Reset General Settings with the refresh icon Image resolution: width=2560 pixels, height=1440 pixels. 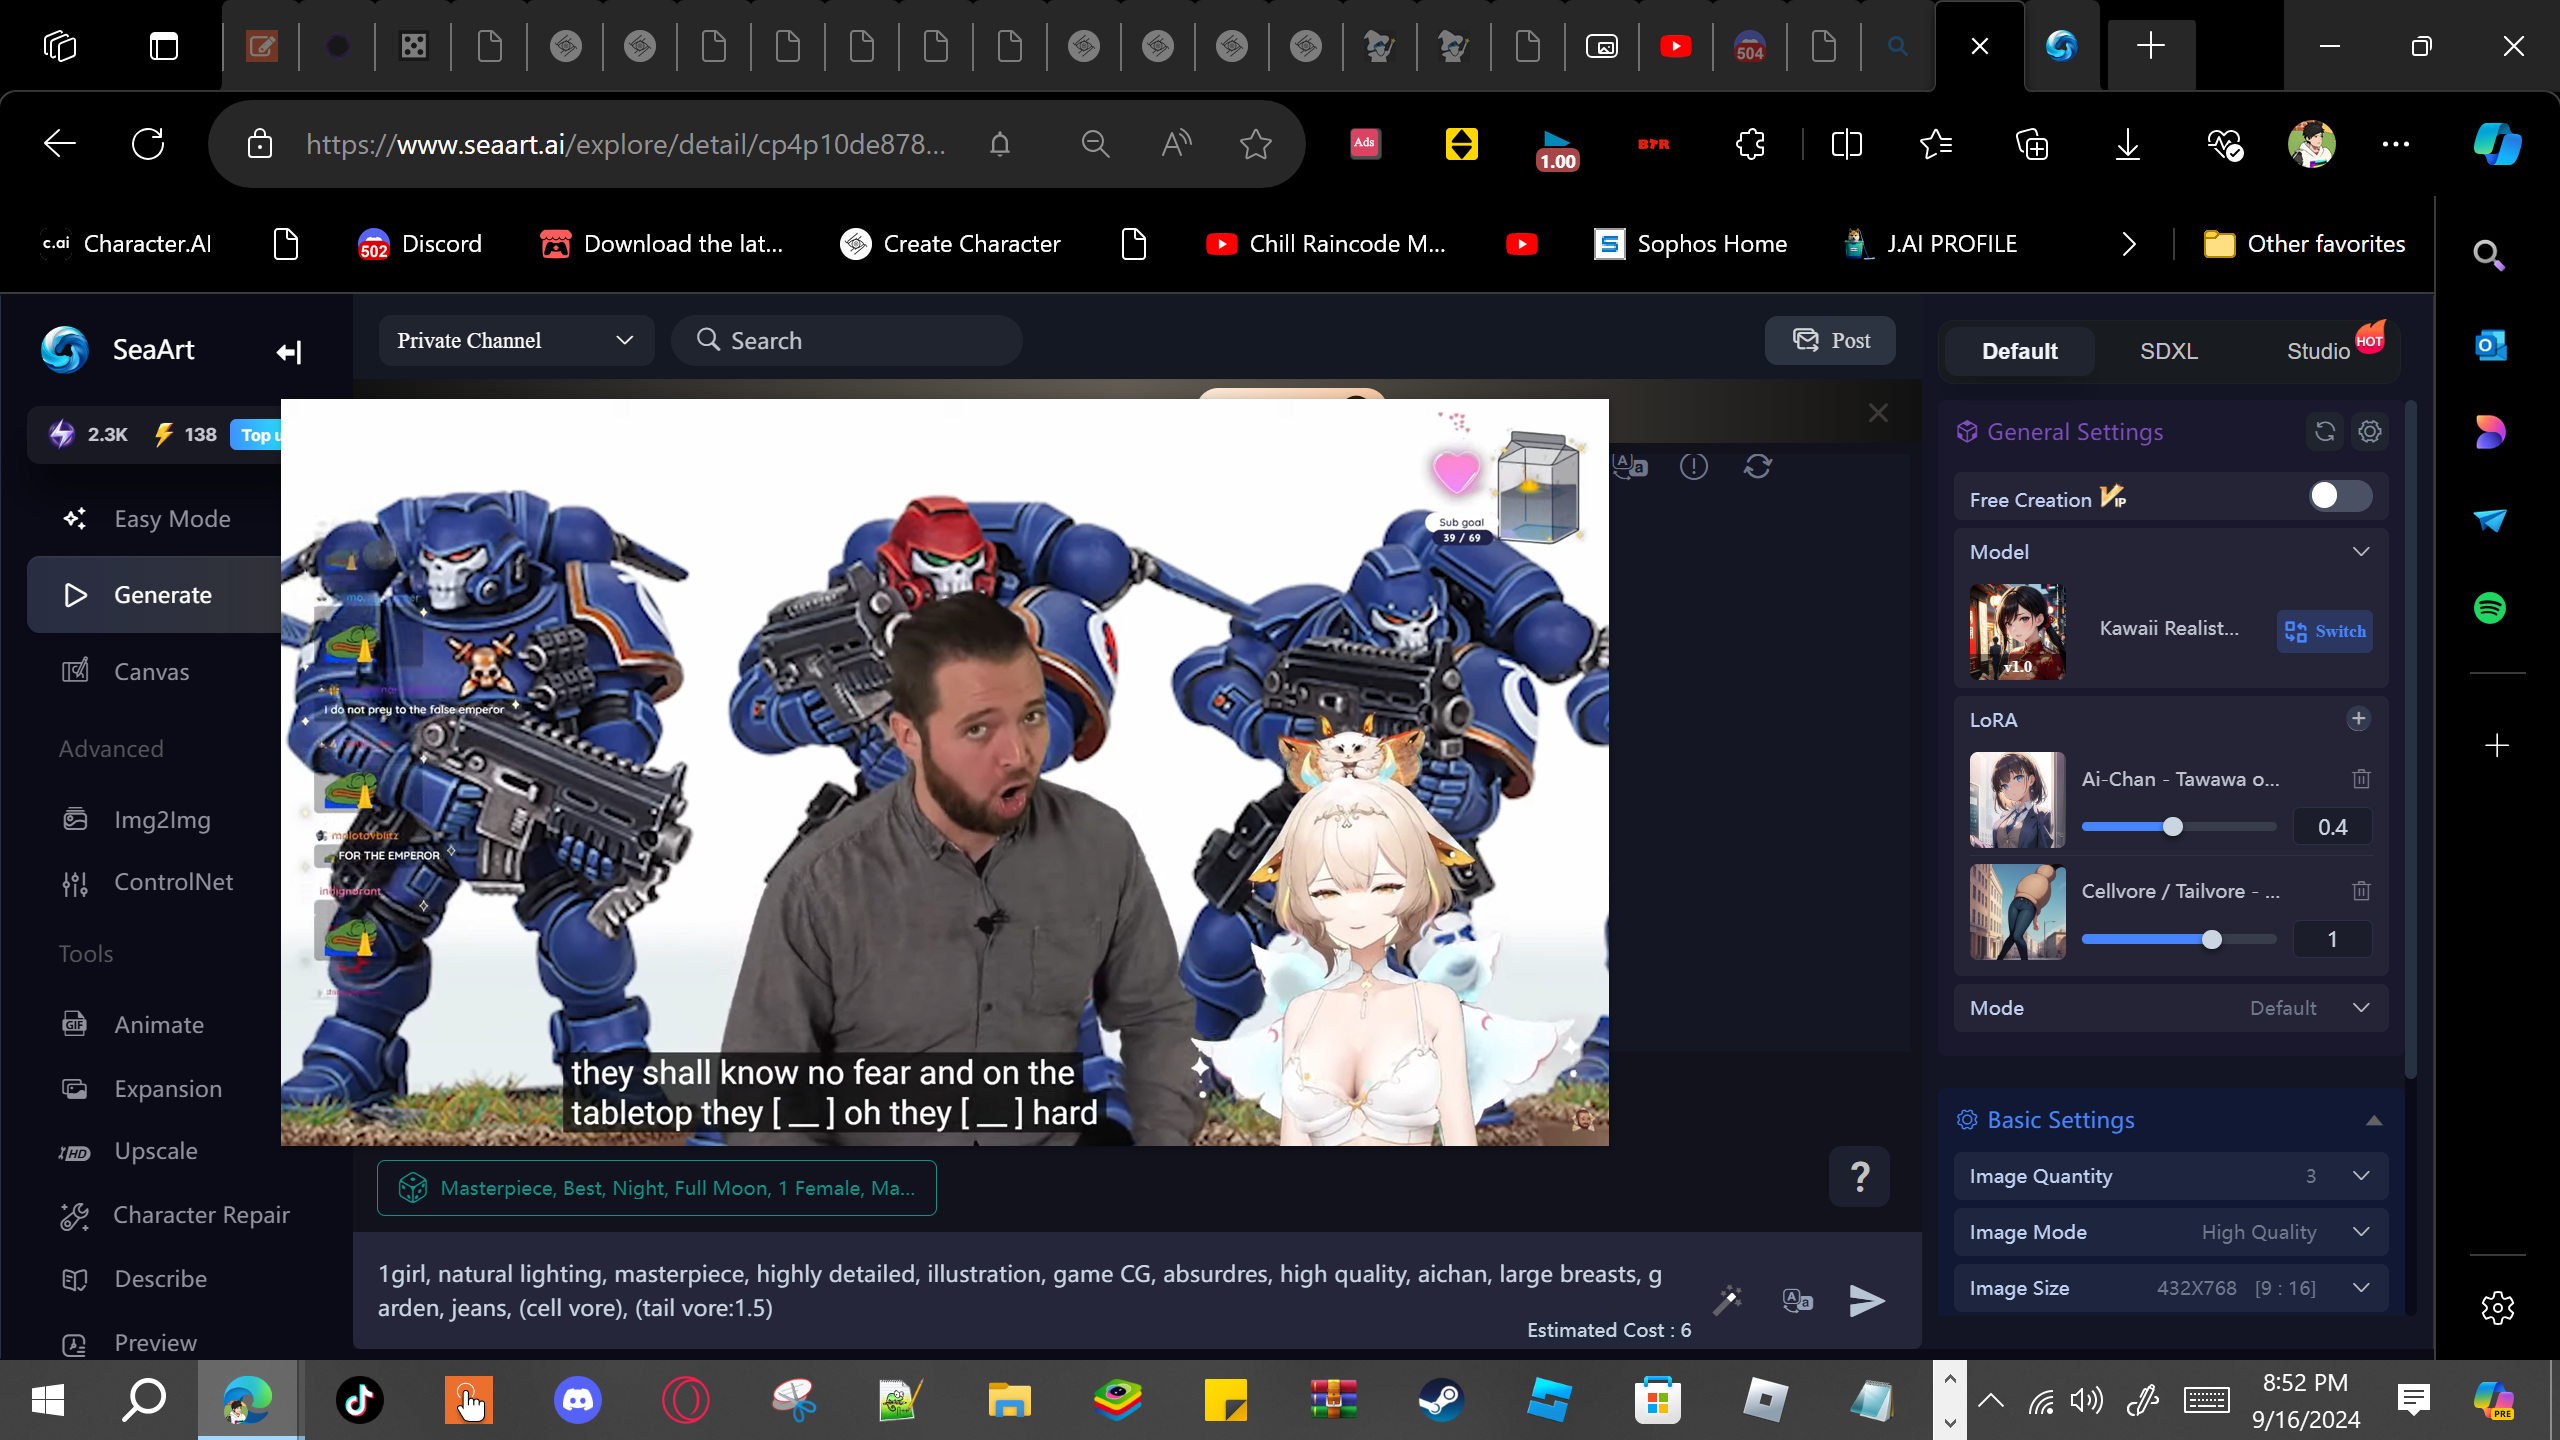[x=2325, y=431]
